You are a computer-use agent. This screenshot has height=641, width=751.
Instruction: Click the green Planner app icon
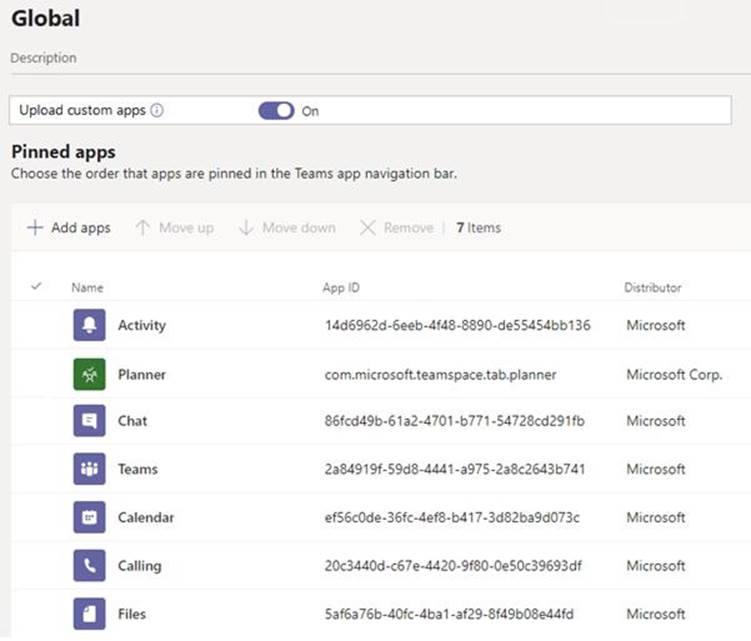pos(89,374)
